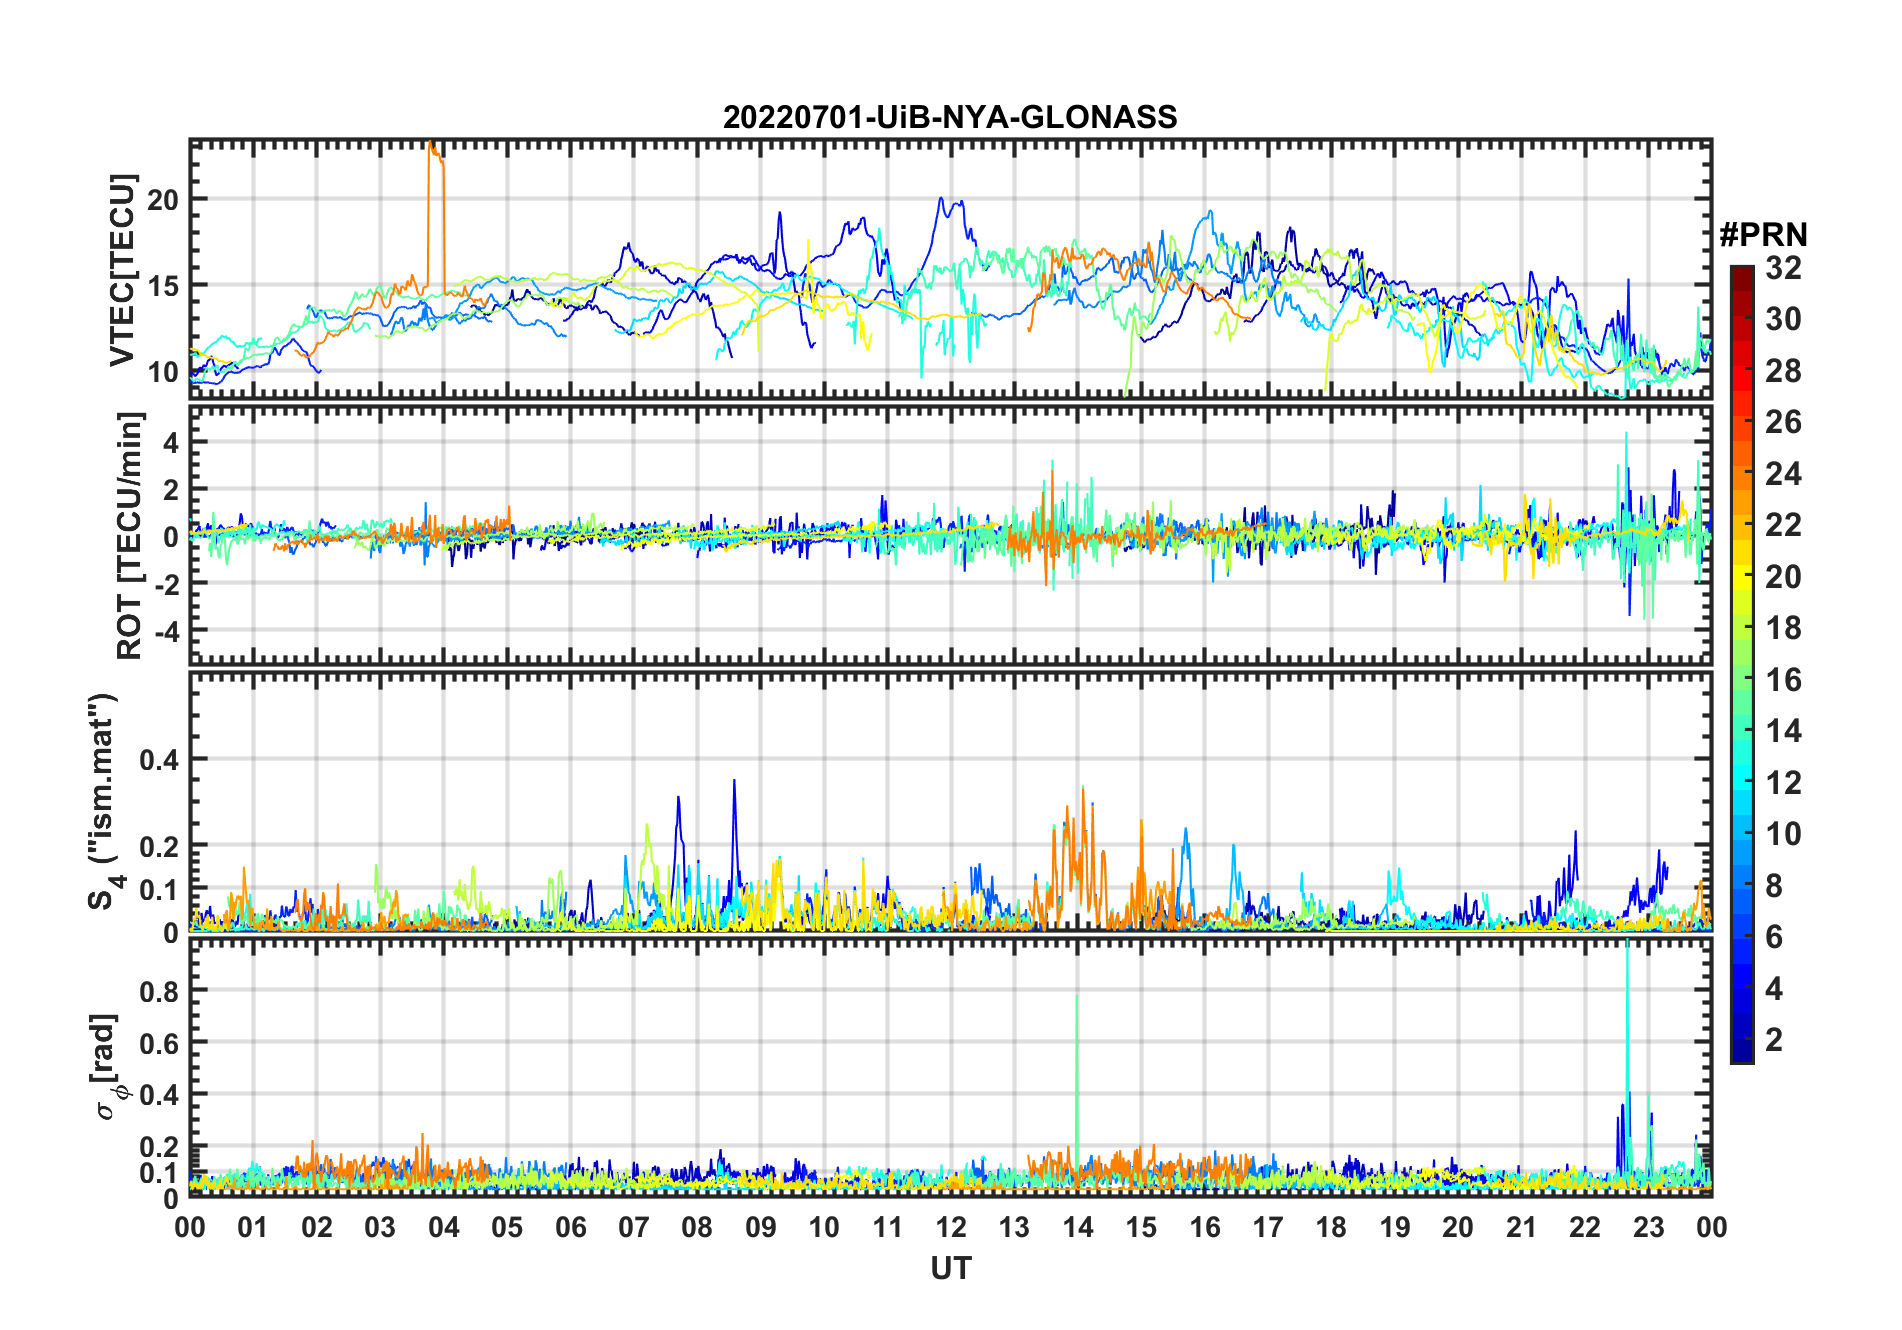
Task: Click the 20 tick on the VTEC axis
Action: [163, 200]
